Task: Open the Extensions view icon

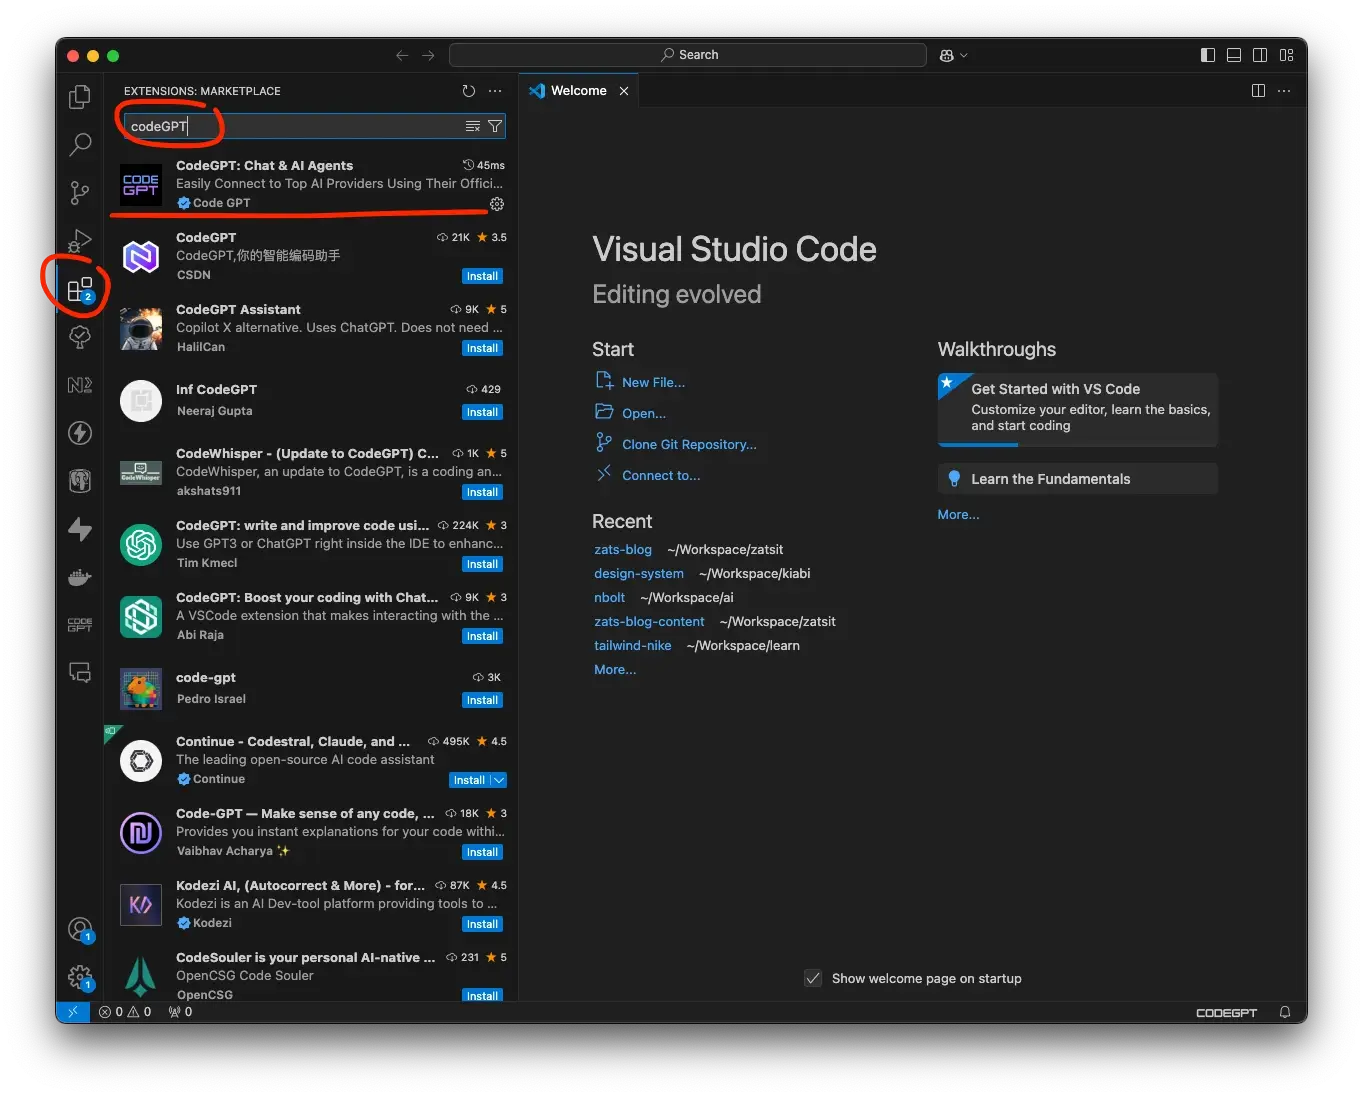Action: point(79,289)
